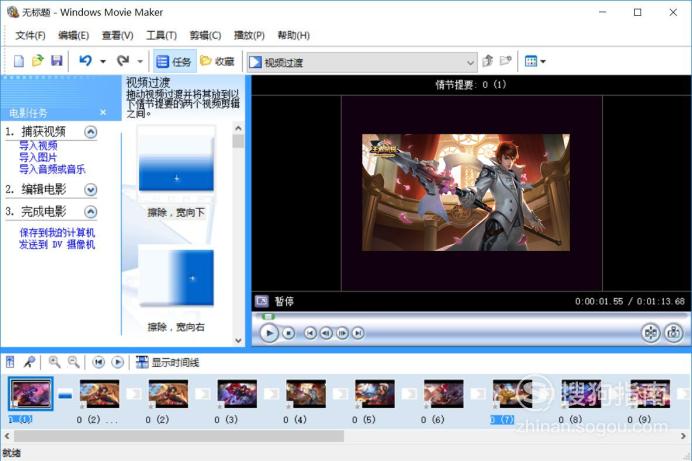The width and height of the screenshot is (692, 461).
Task: Open an existing project via folder icon
Action: pyautogui.click(x=38, y=61)
